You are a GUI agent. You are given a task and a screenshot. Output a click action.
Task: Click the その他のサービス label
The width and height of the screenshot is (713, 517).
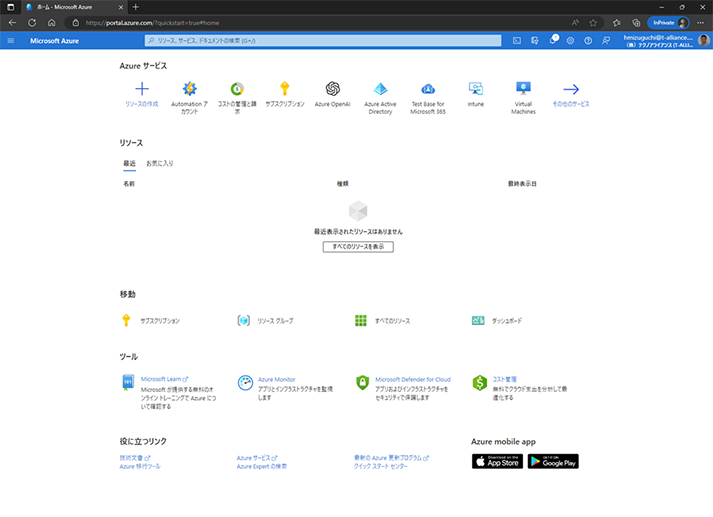click(571, 104)
